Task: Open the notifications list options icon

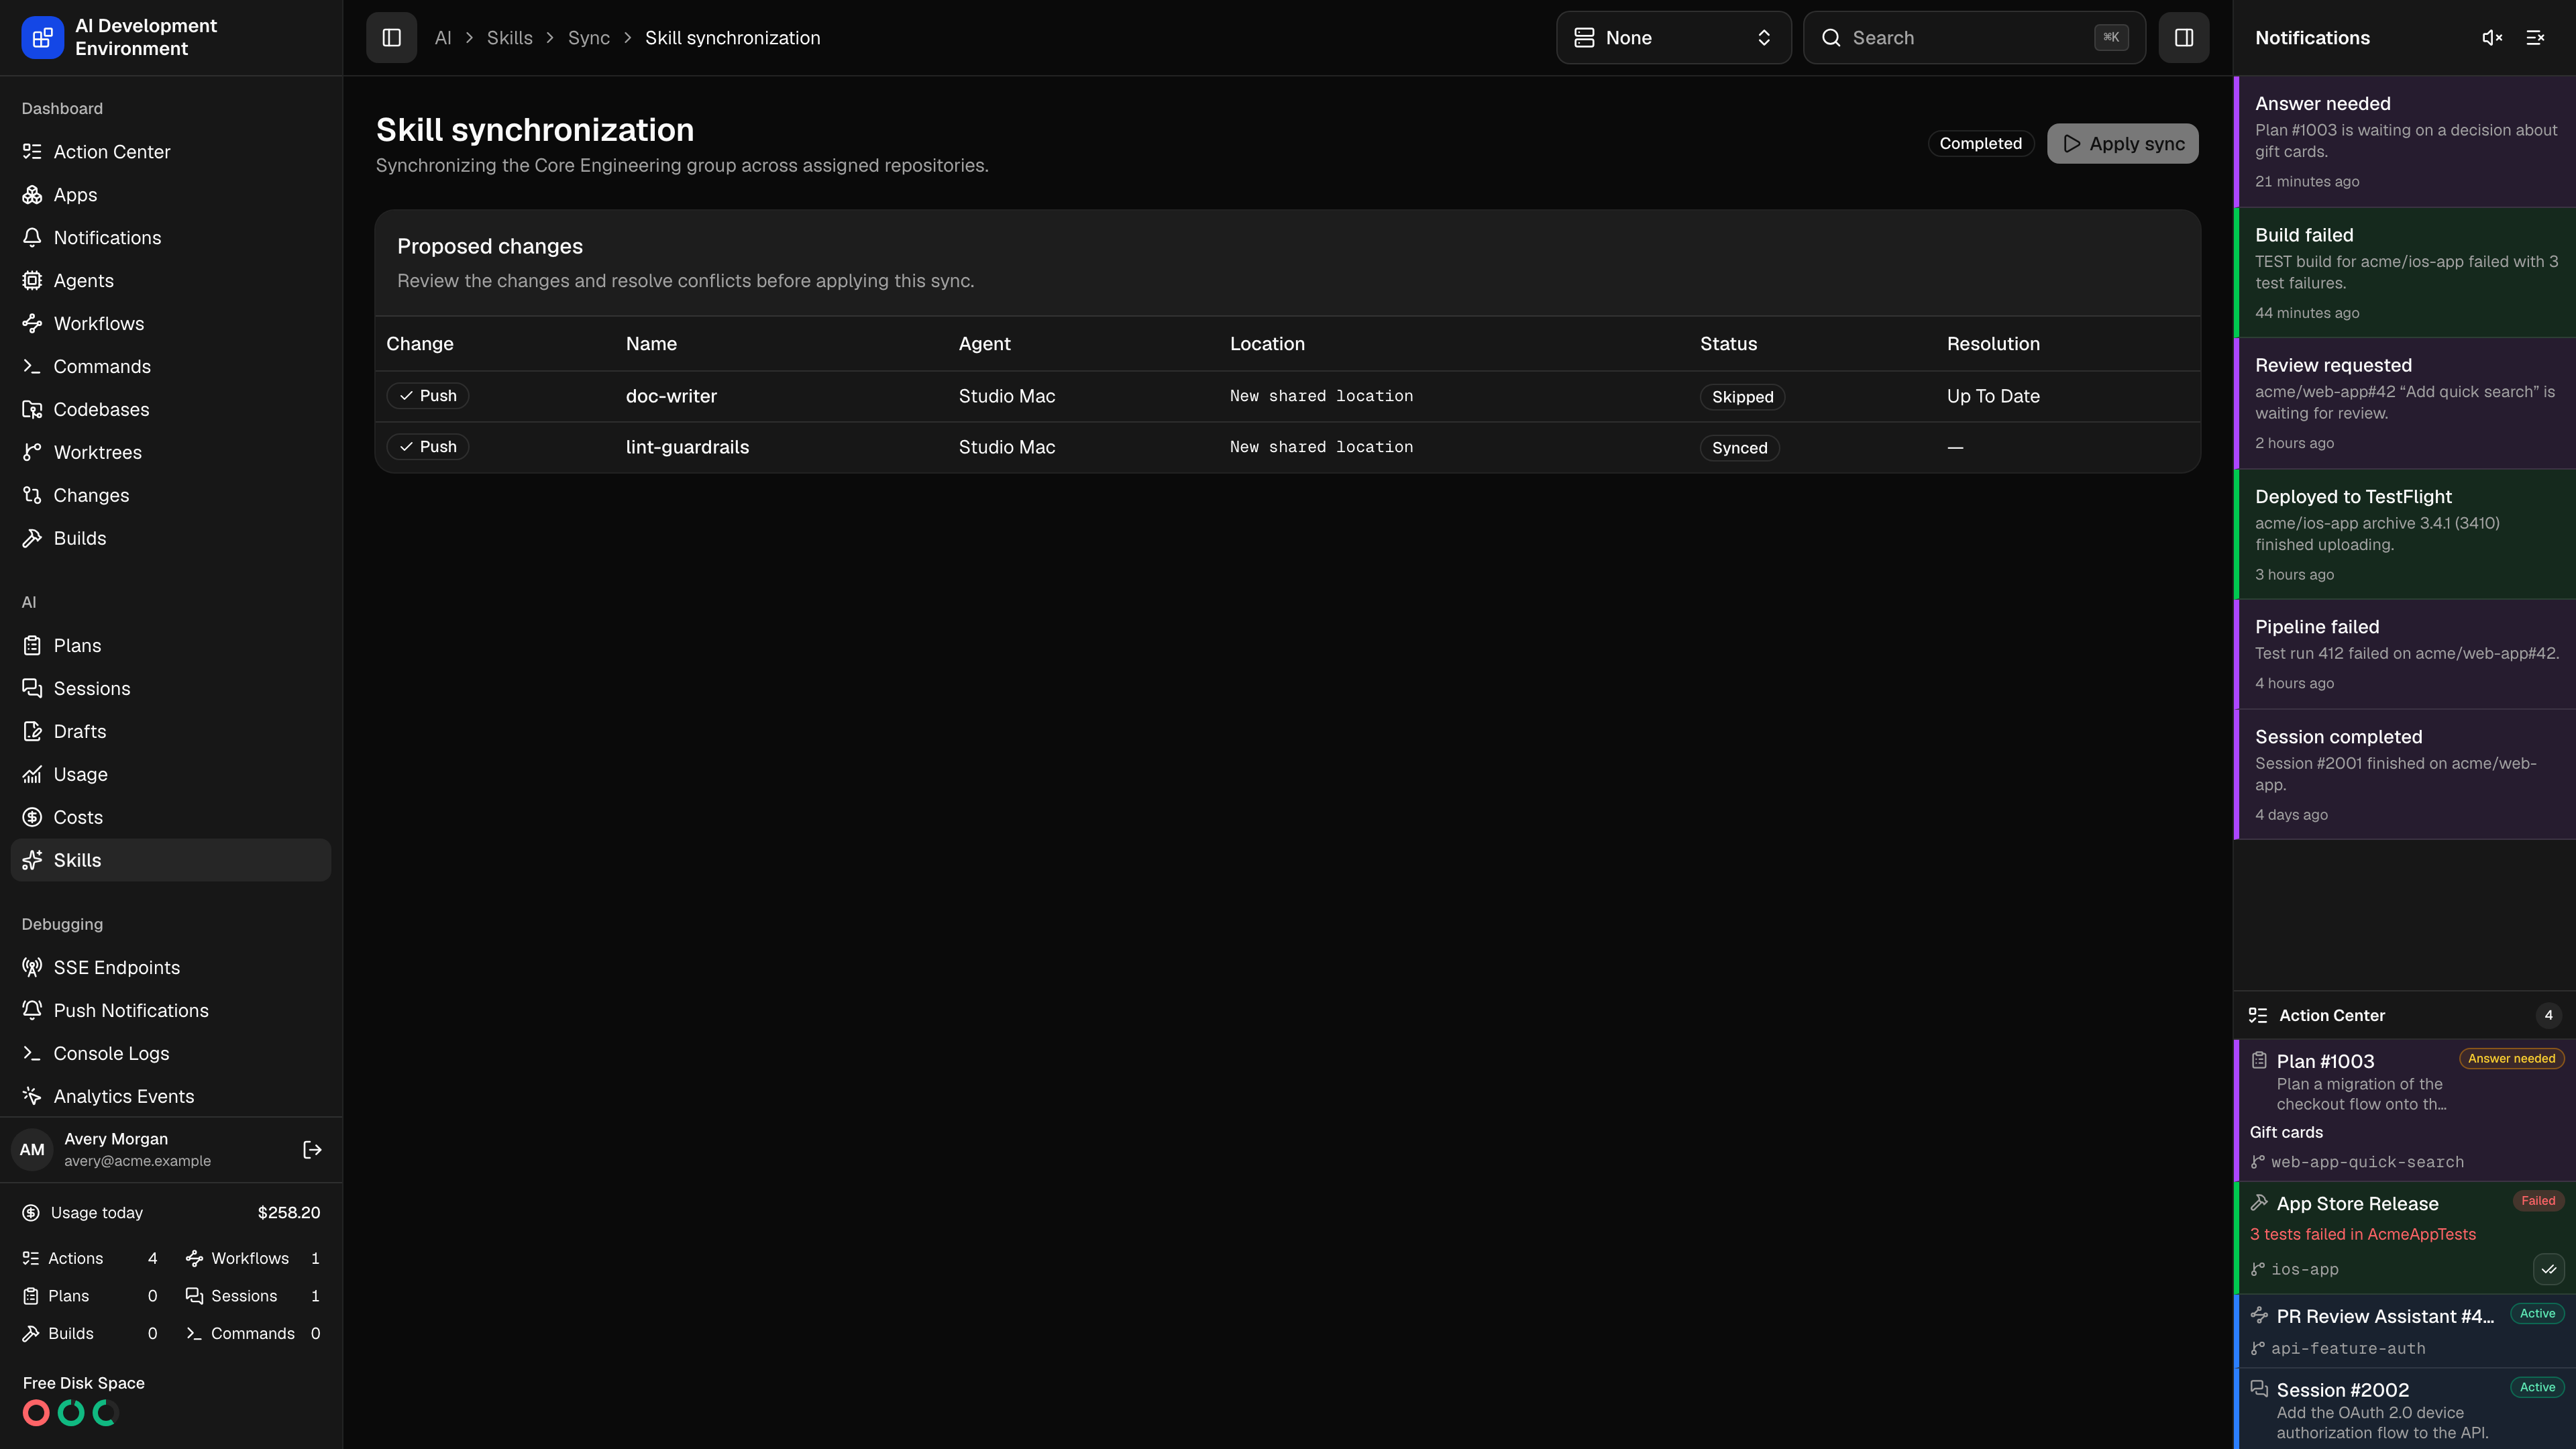Action: point(2535,38)
